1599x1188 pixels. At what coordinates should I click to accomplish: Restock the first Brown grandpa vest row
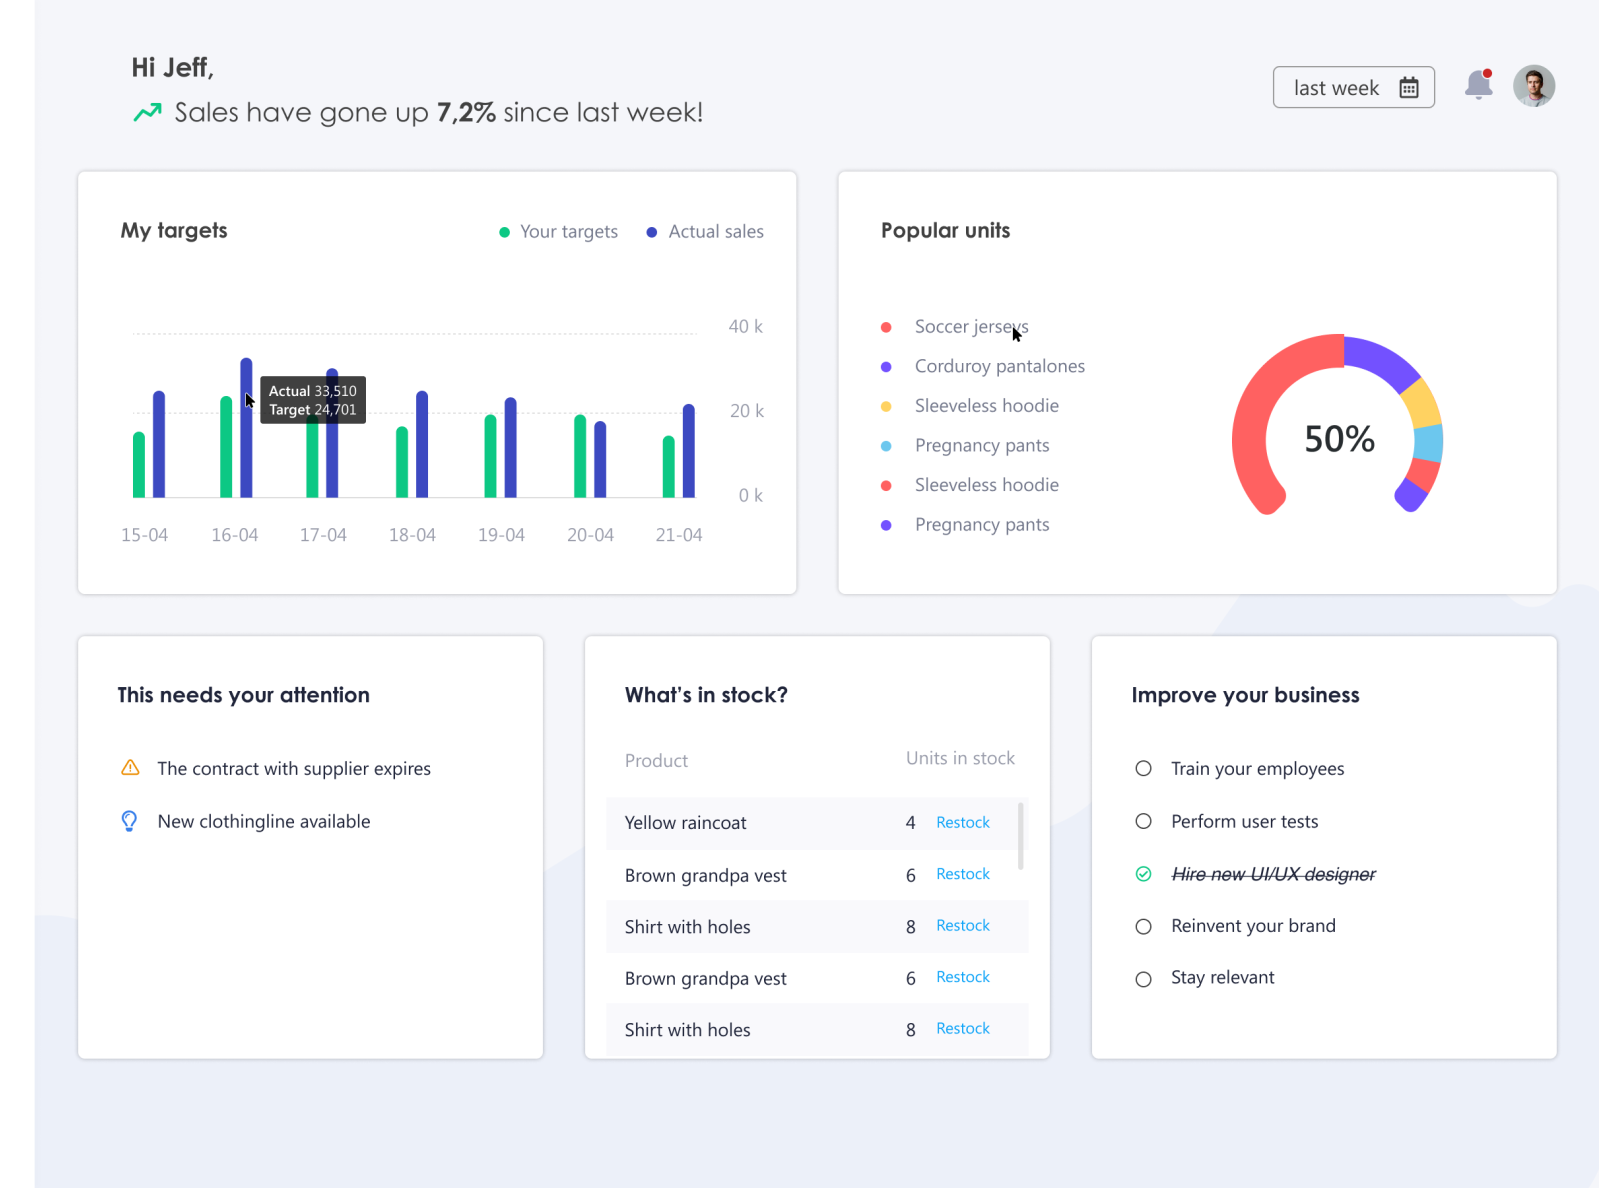pos(963,874)
